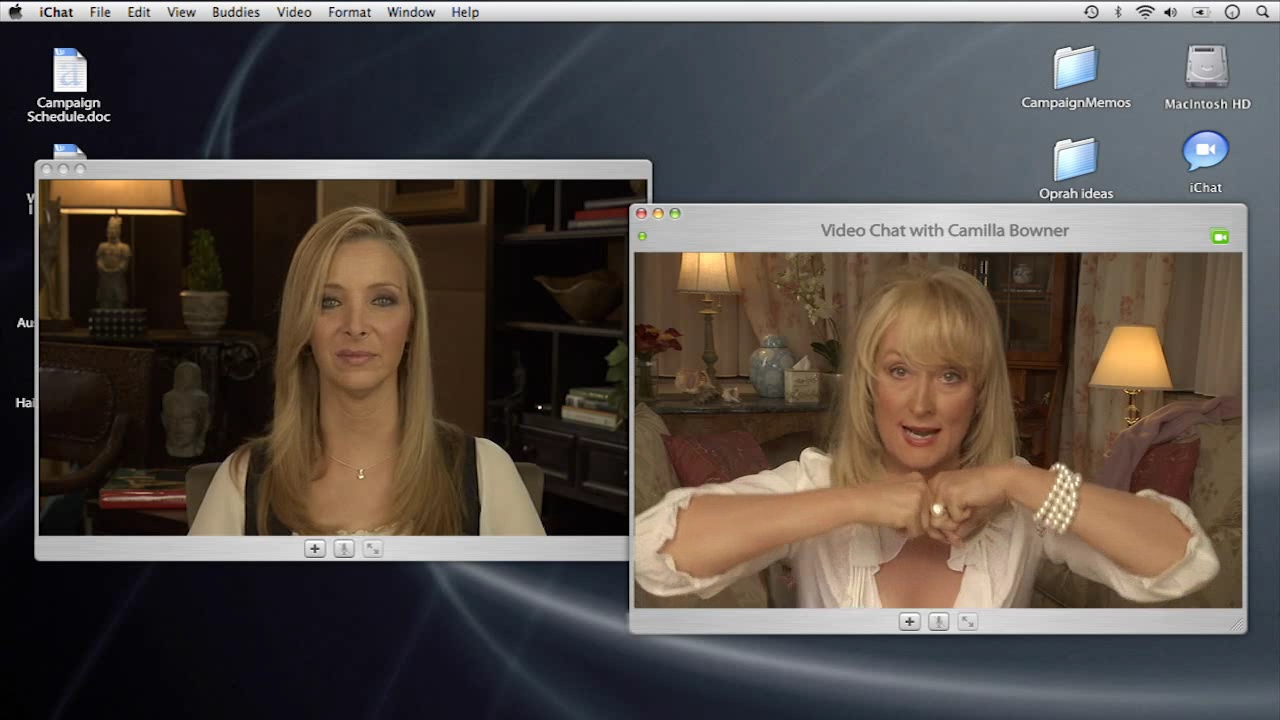Open Spotlight search magnifier
1280x720 pixels.
click(x=1262, y=12)
